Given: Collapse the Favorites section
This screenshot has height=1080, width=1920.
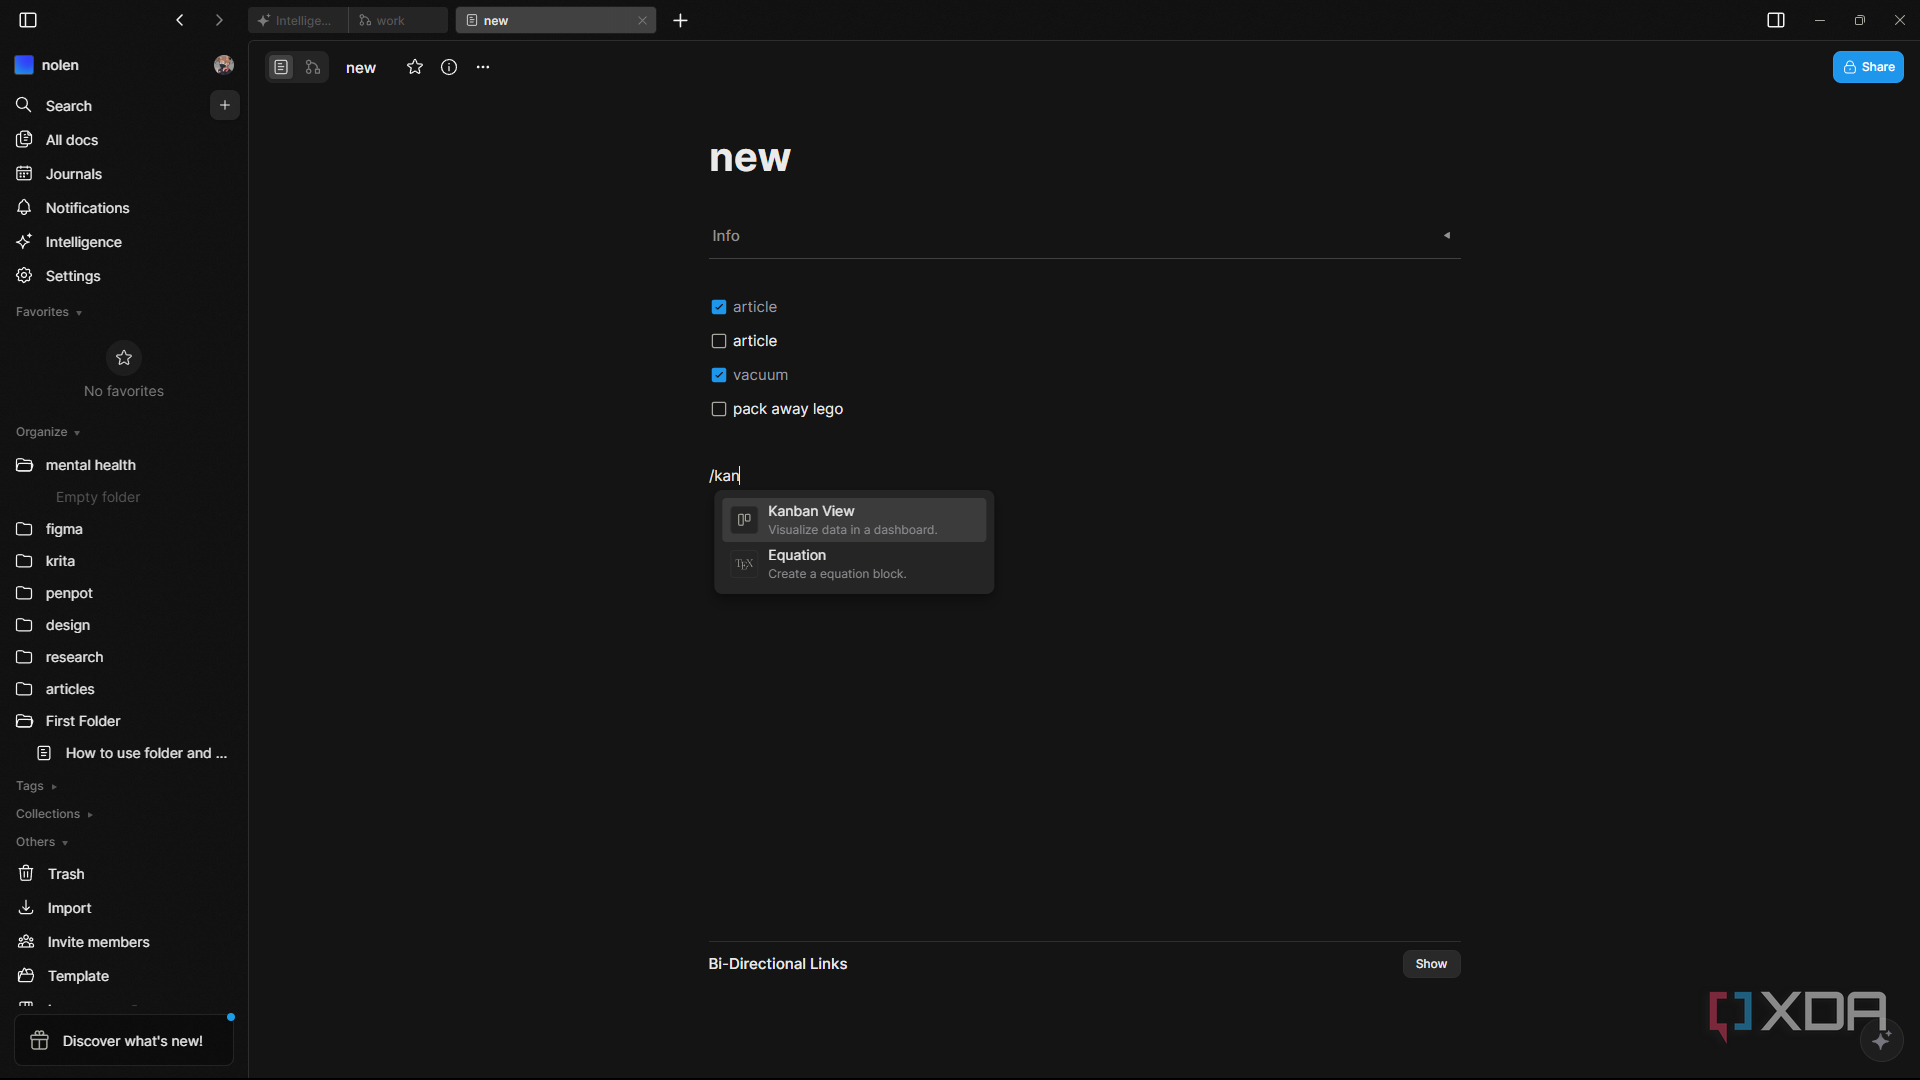Looking at the screenshot, I should click(49, 312).
